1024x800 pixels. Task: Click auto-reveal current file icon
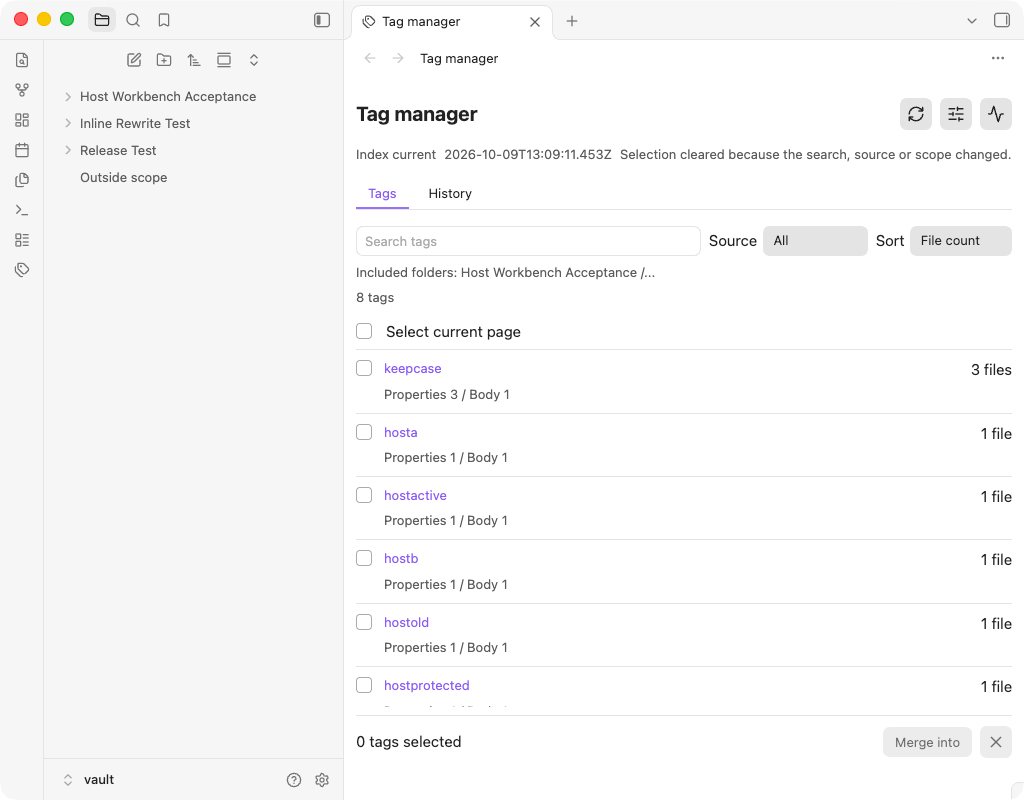[224, 60]
